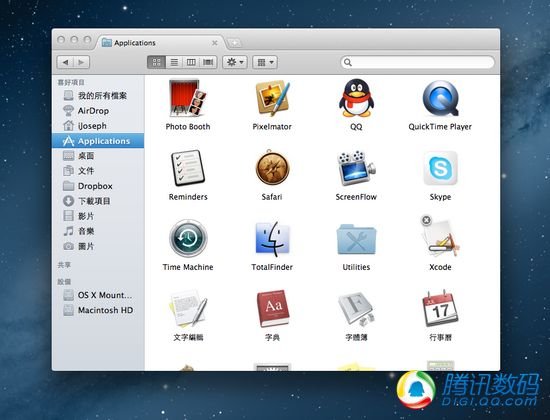The height and width of the screenshot is (420, 550).
Task: Open 影片 Movies in the sidebar
Action: (98, 216)
